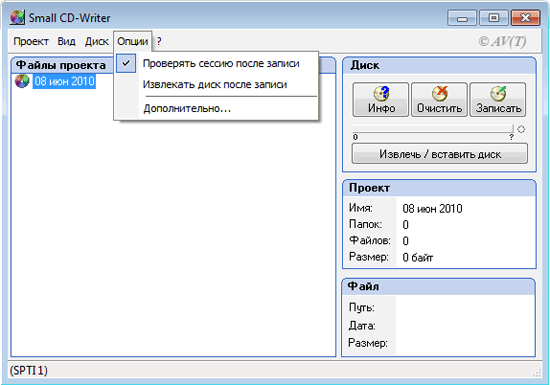Minimize the Small CD-Writer window

pos(462,18)
